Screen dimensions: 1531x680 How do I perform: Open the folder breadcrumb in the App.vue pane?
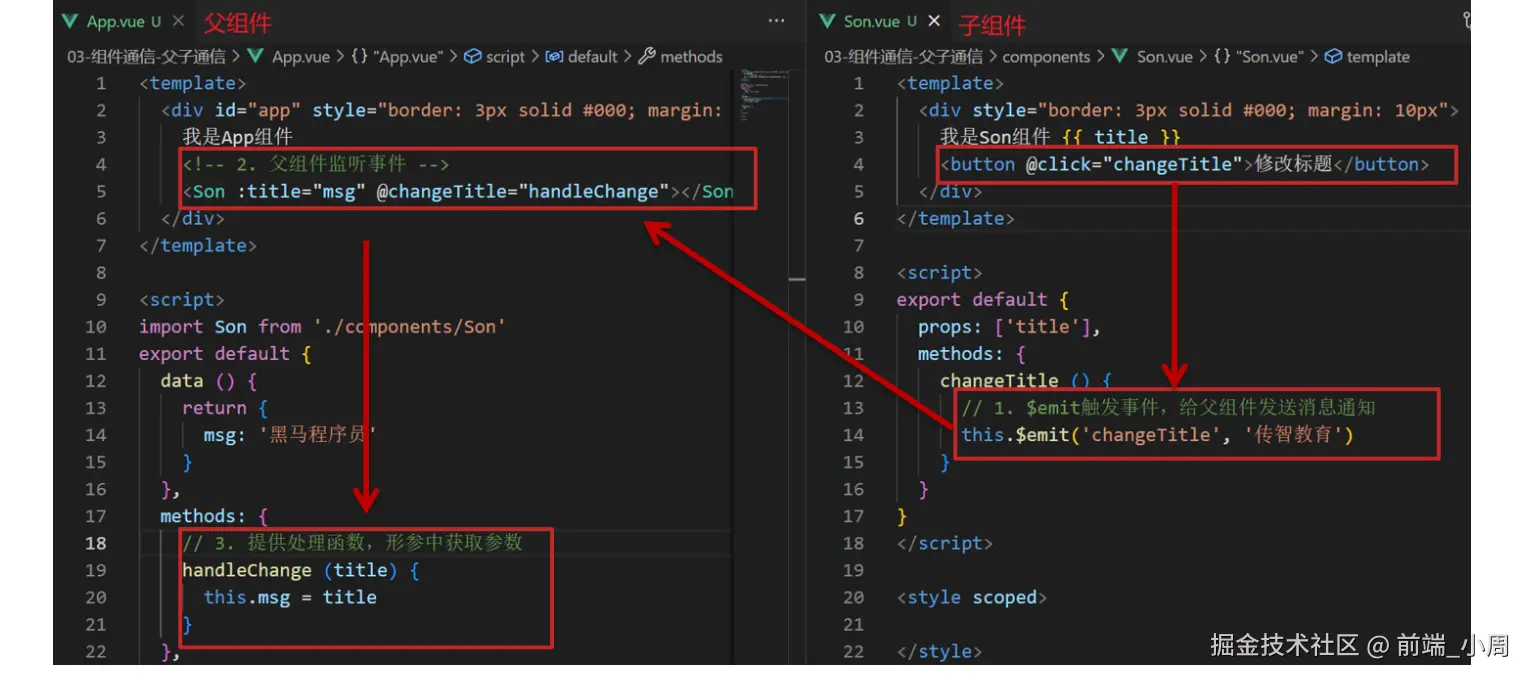click(146, 57)
